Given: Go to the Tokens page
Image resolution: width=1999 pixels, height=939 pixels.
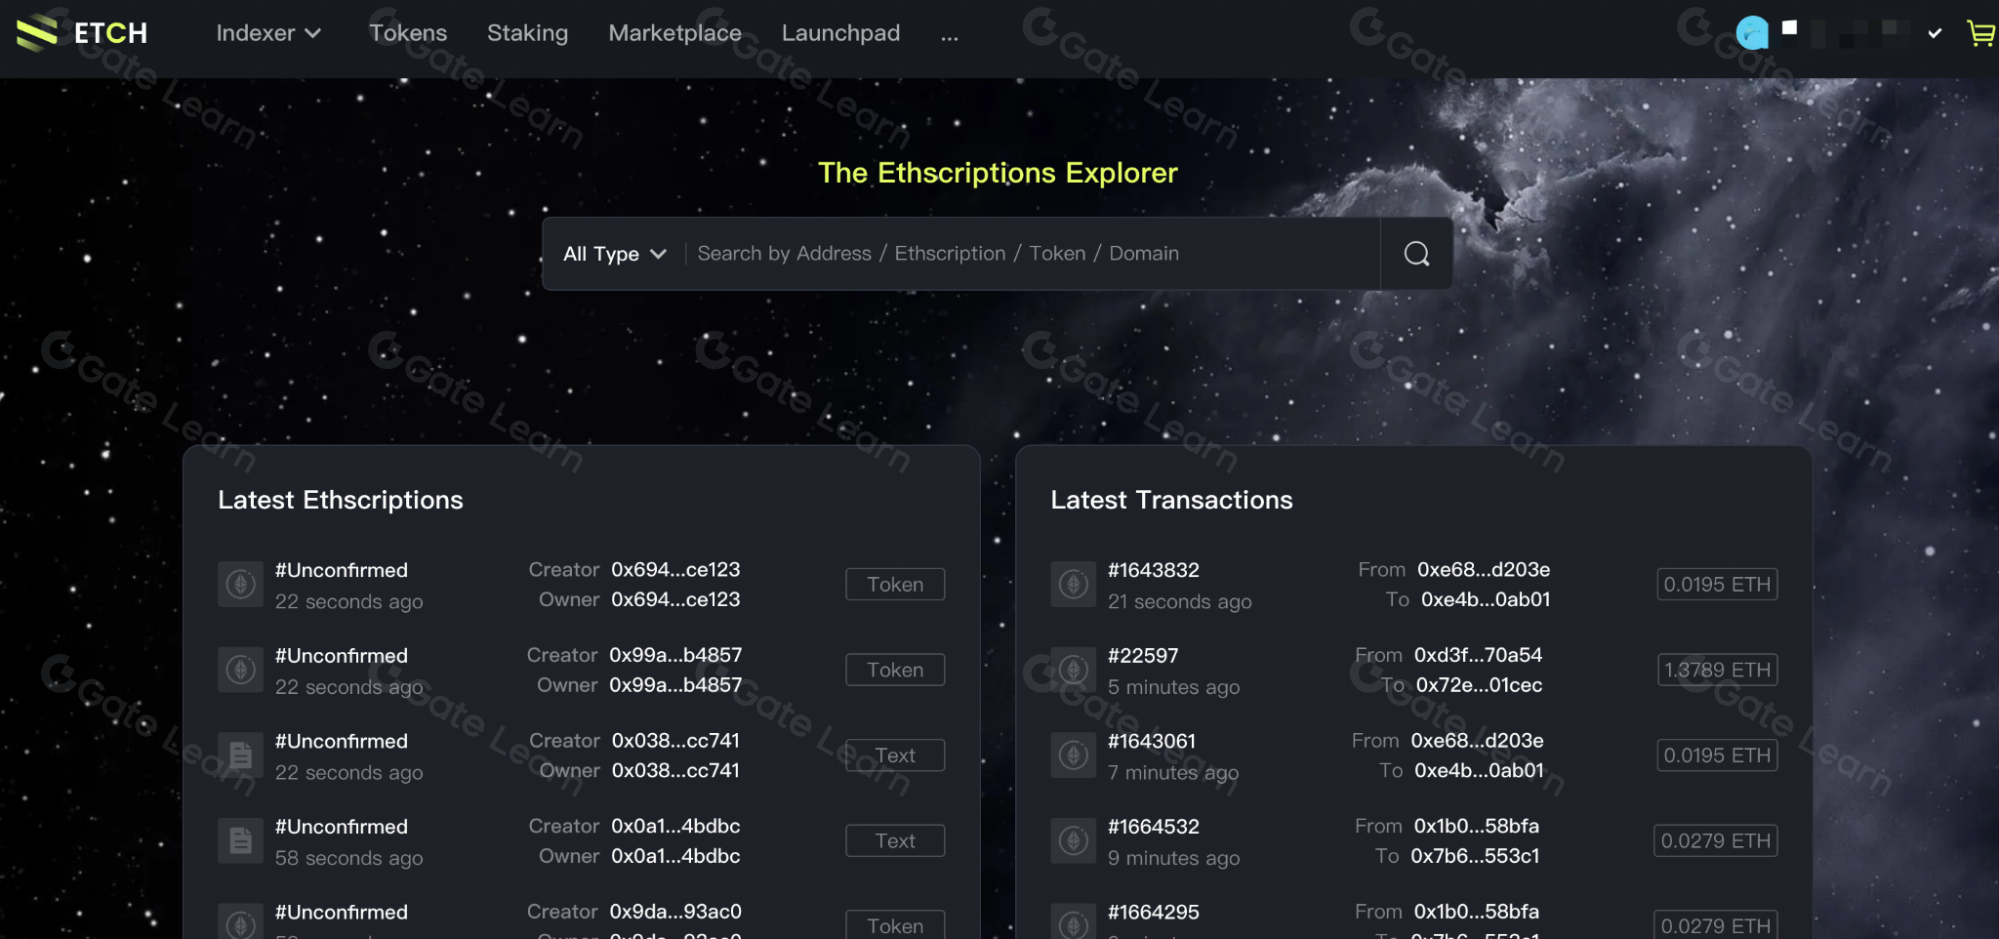Looking at the screenshot, I should (408, 33).
